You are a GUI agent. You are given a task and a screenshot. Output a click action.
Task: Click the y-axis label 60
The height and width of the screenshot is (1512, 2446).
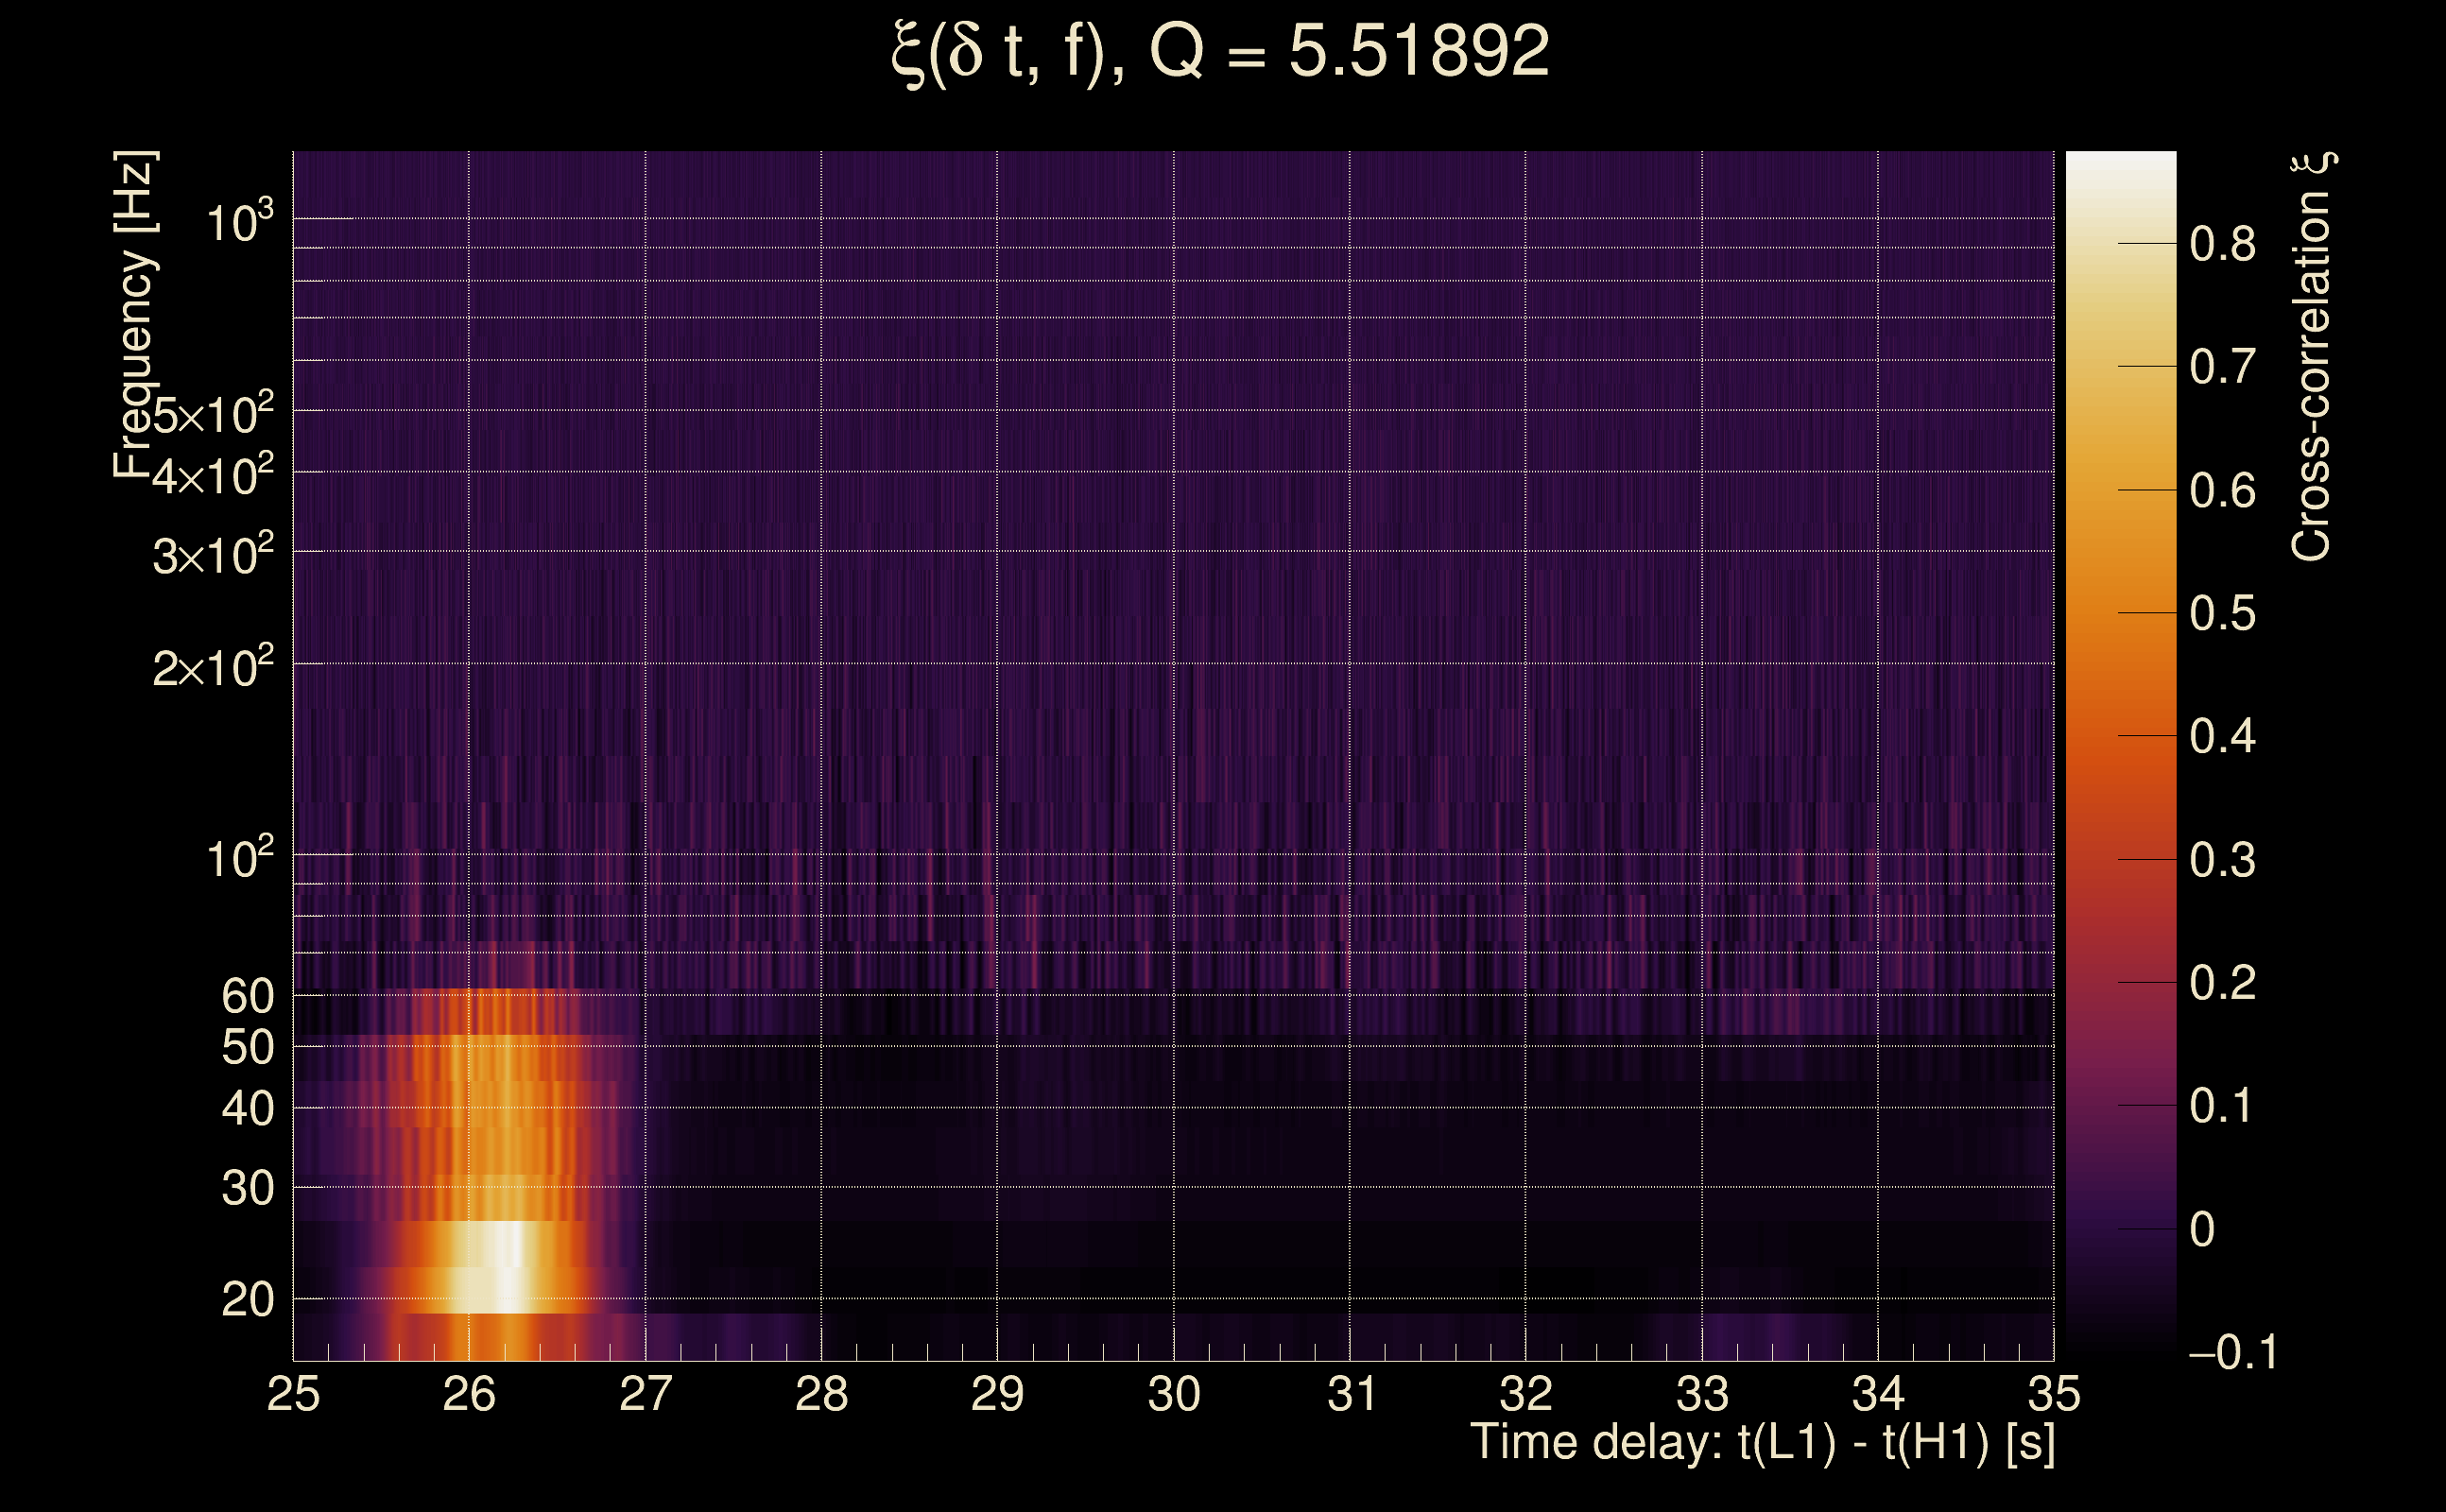[247, 996]
